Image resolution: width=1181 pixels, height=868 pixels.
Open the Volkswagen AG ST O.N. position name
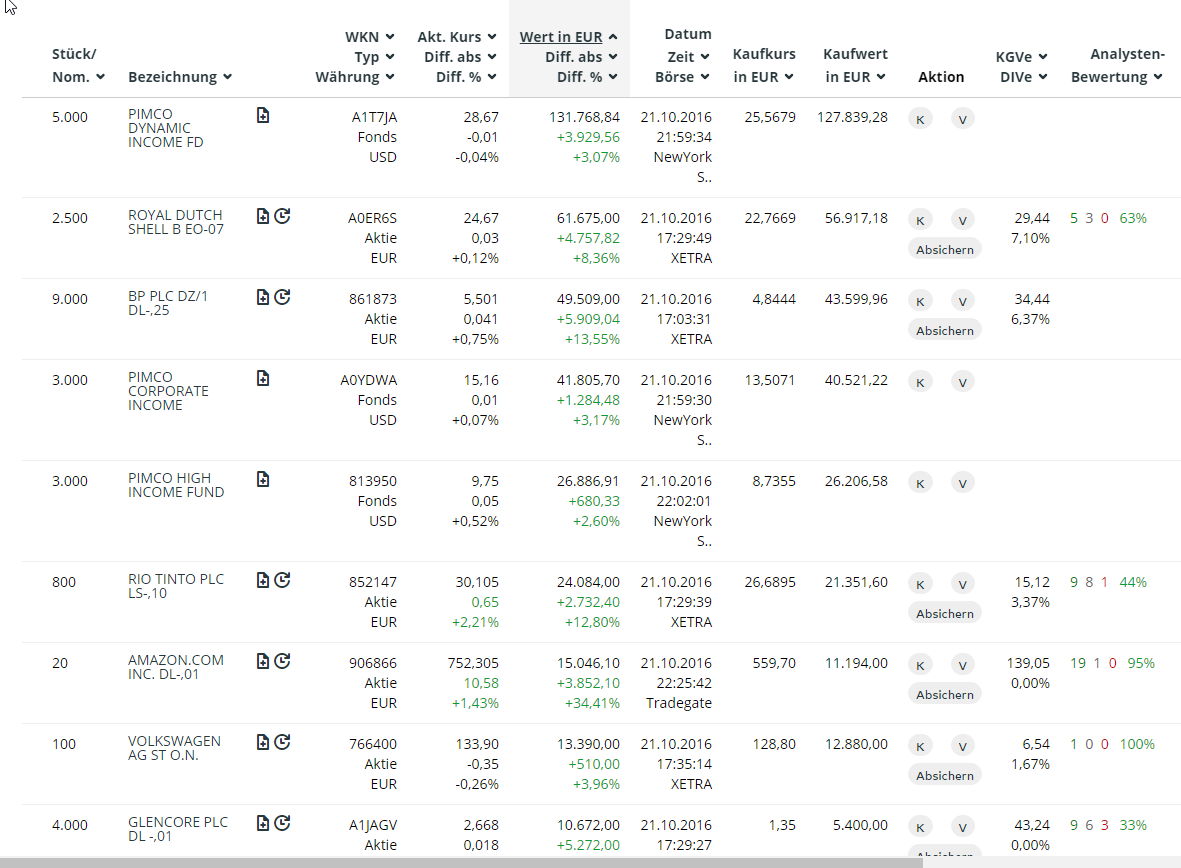tap(174, 748)
